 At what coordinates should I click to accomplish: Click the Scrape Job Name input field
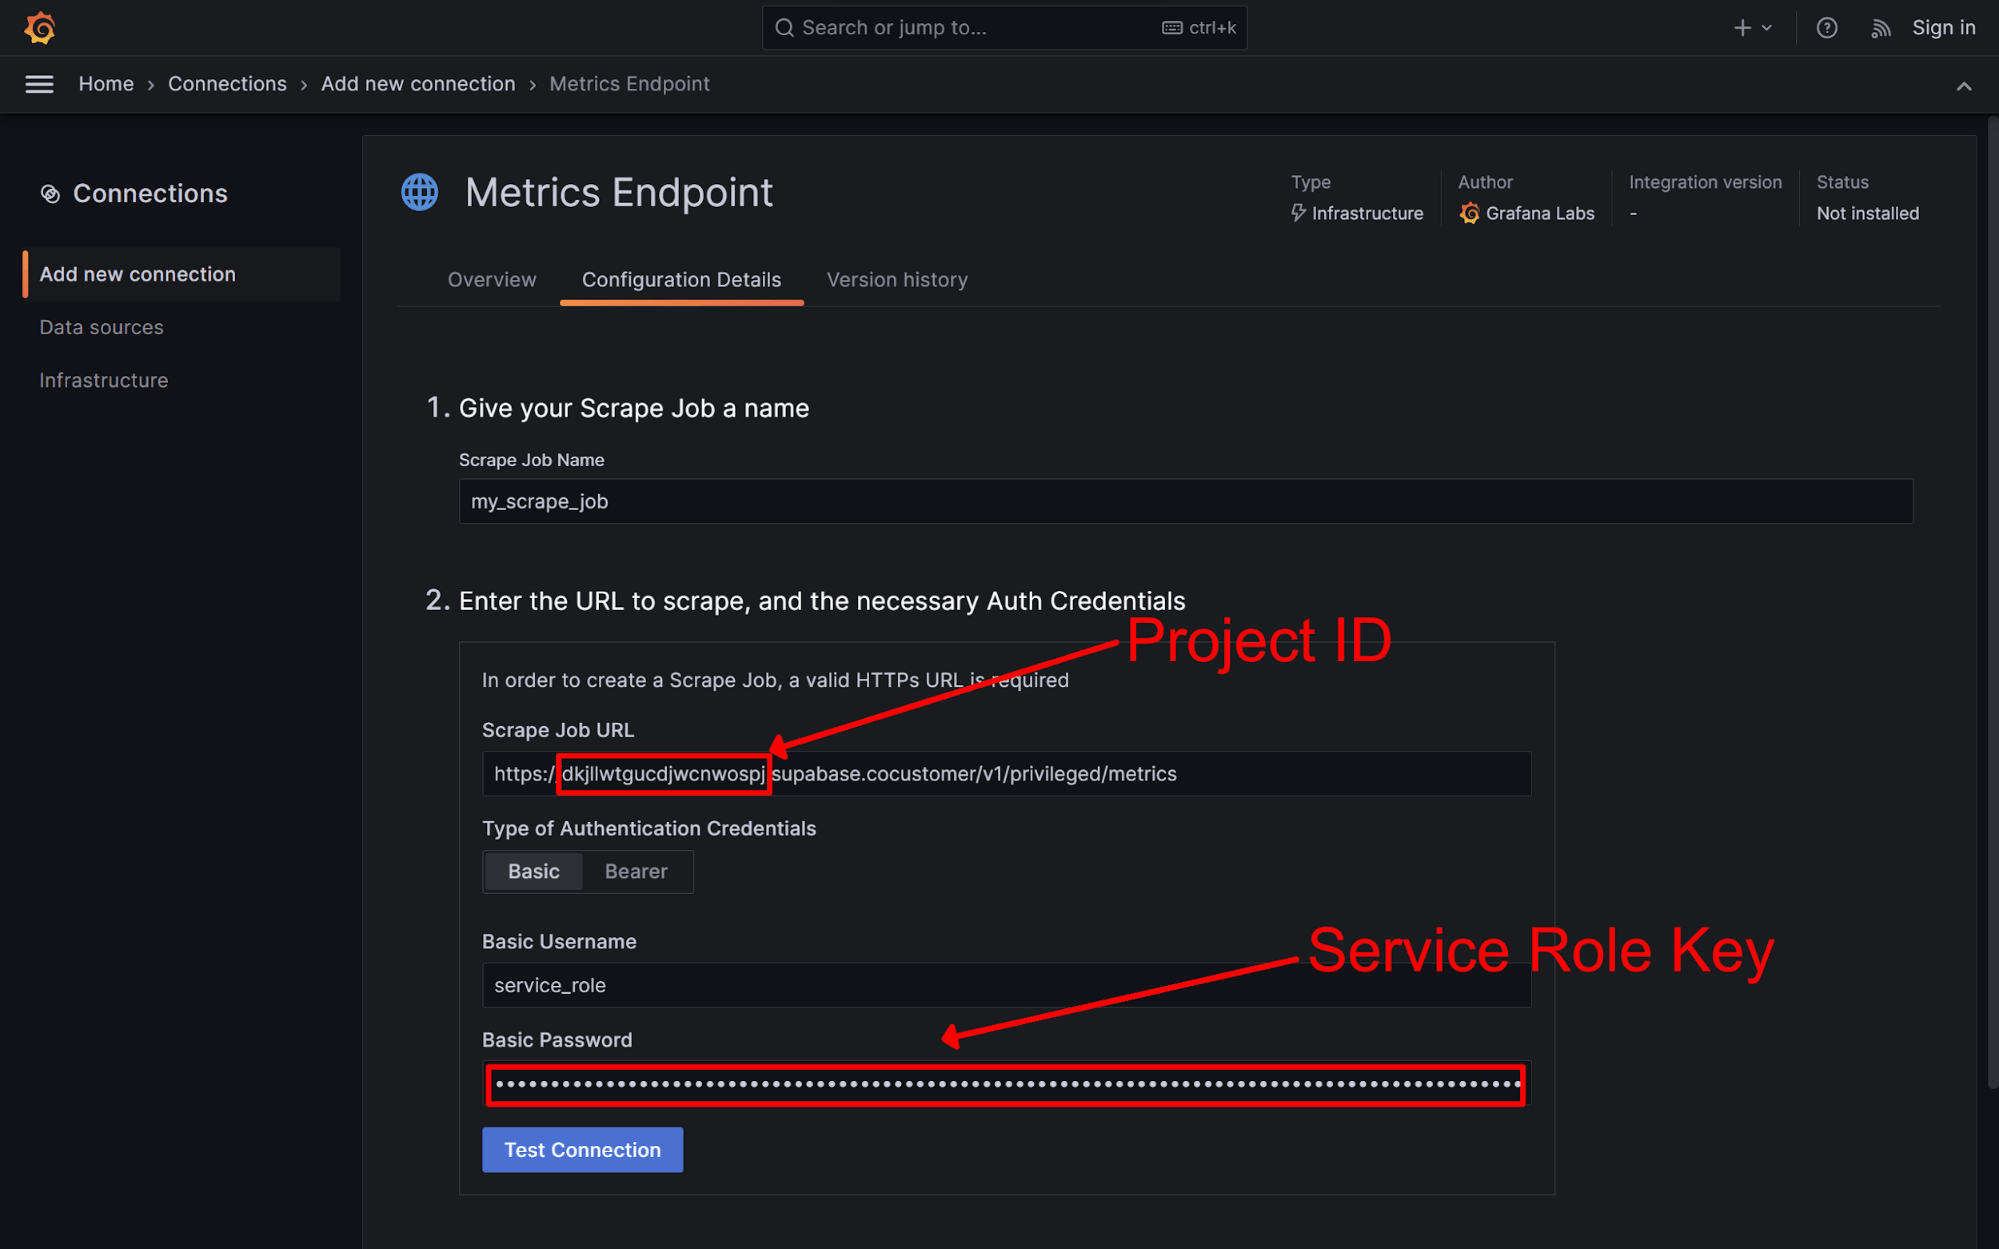tap(1185, 501)
